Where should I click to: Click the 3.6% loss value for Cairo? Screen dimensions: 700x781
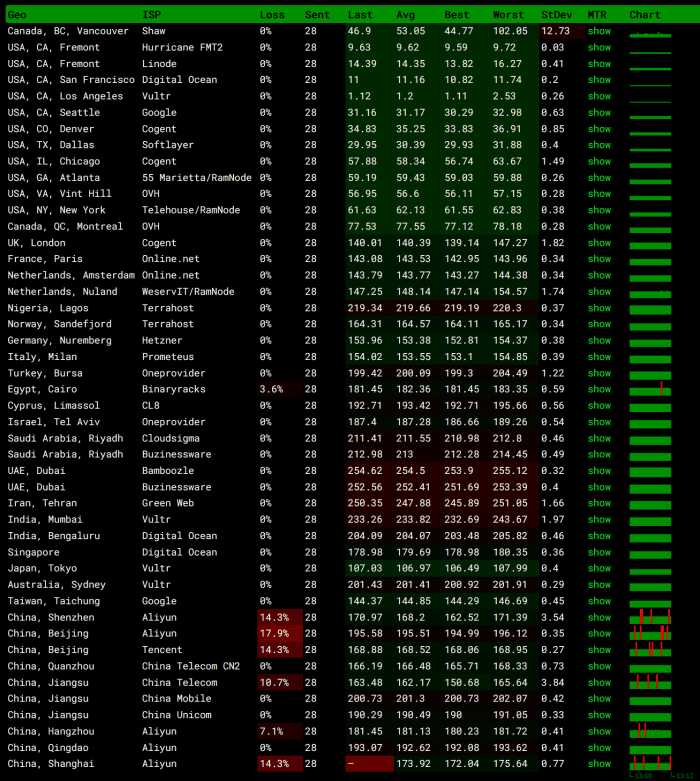(x=272, y=390)
